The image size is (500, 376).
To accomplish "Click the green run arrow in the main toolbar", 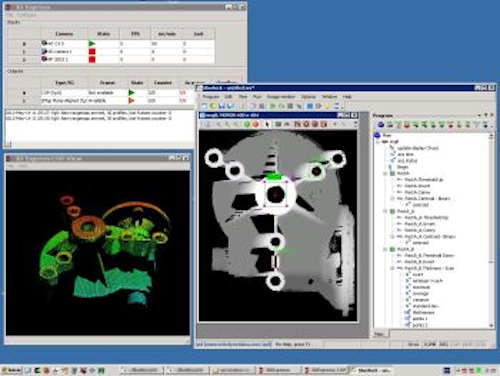I will coord(273,106).
